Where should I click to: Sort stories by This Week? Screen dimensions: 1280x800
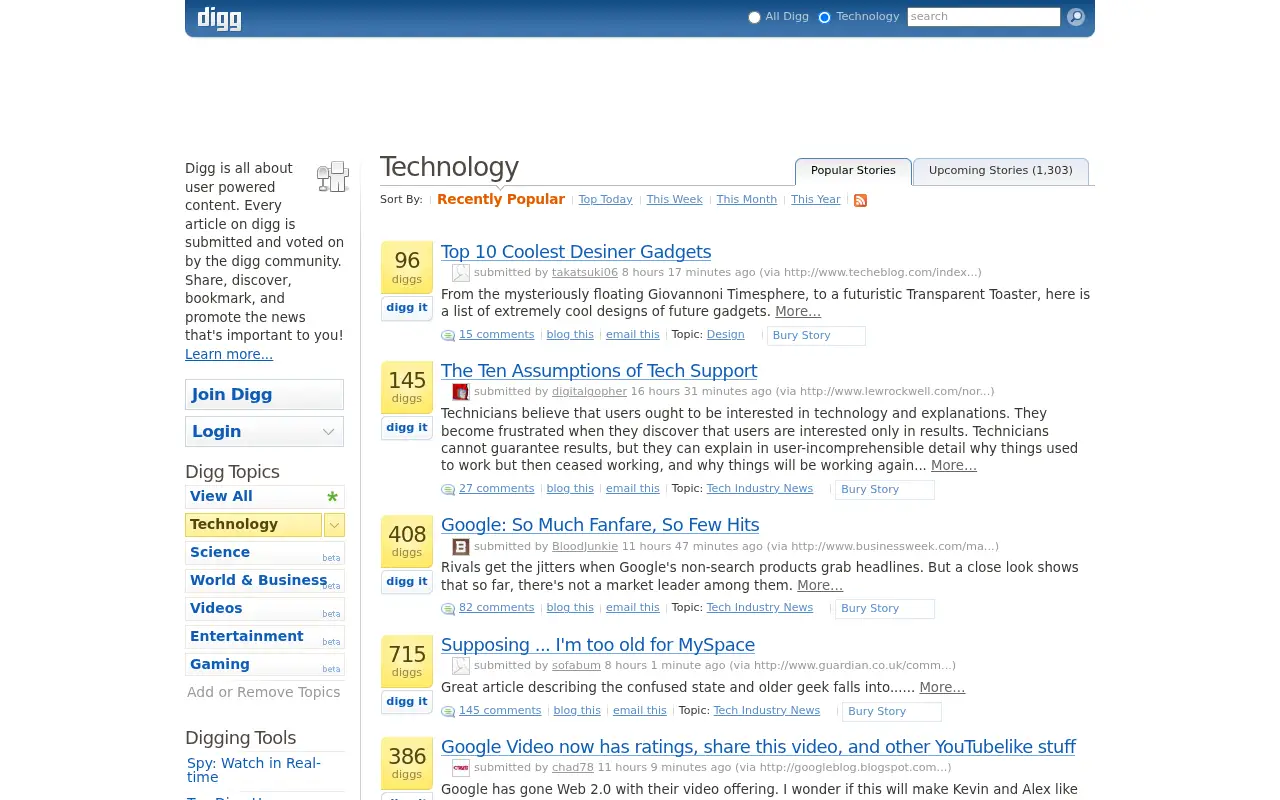675,200
